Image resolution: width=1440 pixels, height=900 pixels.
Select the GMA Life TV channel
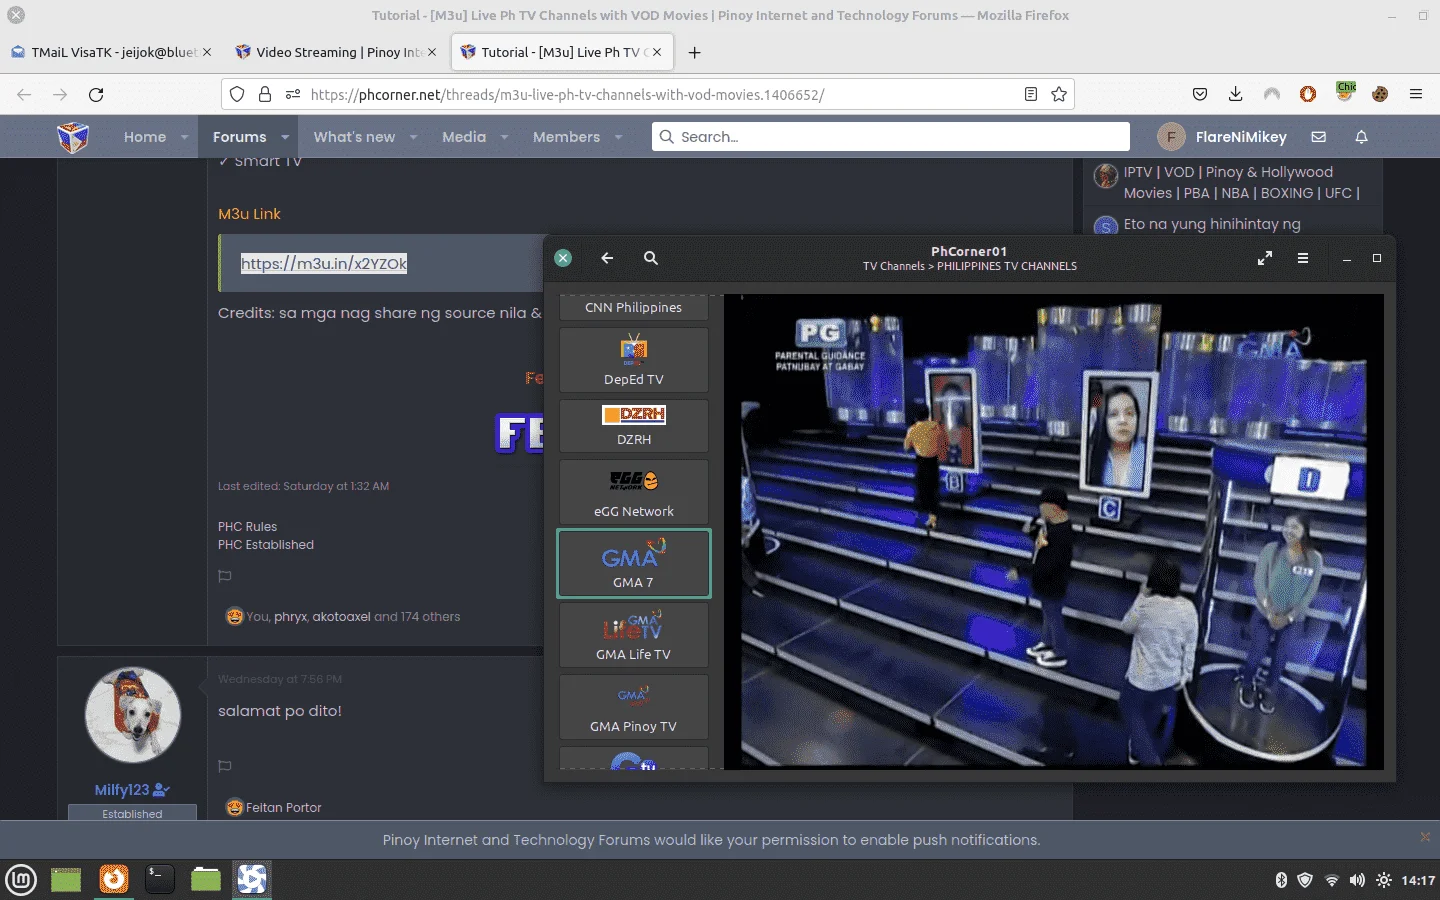click(x=634, y=635)
